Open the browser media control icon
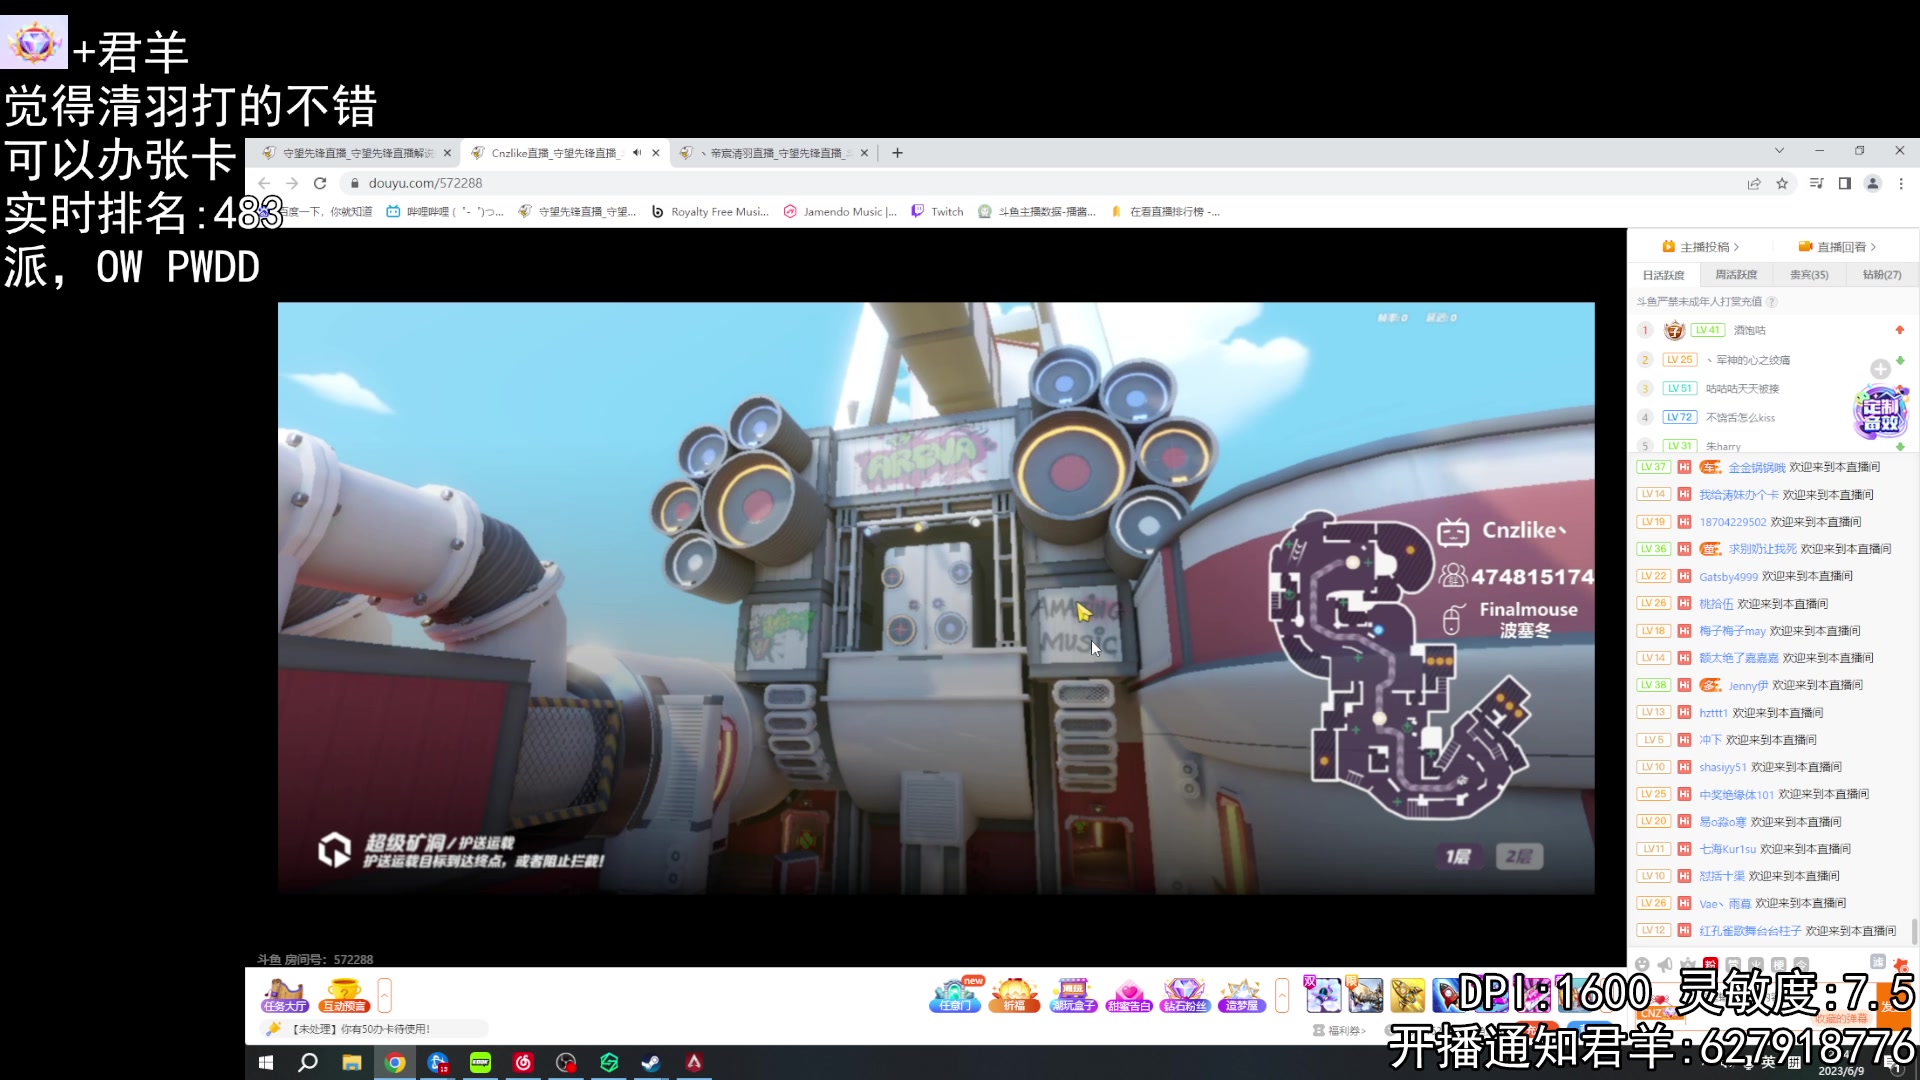The height and width of the screenshot is (1080, 1920). coord(1817,183)
